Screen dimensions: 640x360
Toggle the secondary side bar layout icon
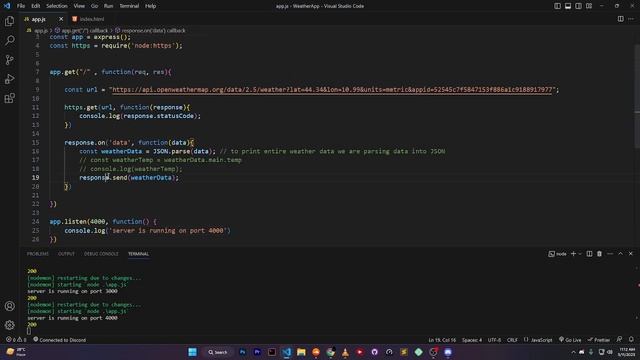tap(578, 6)
